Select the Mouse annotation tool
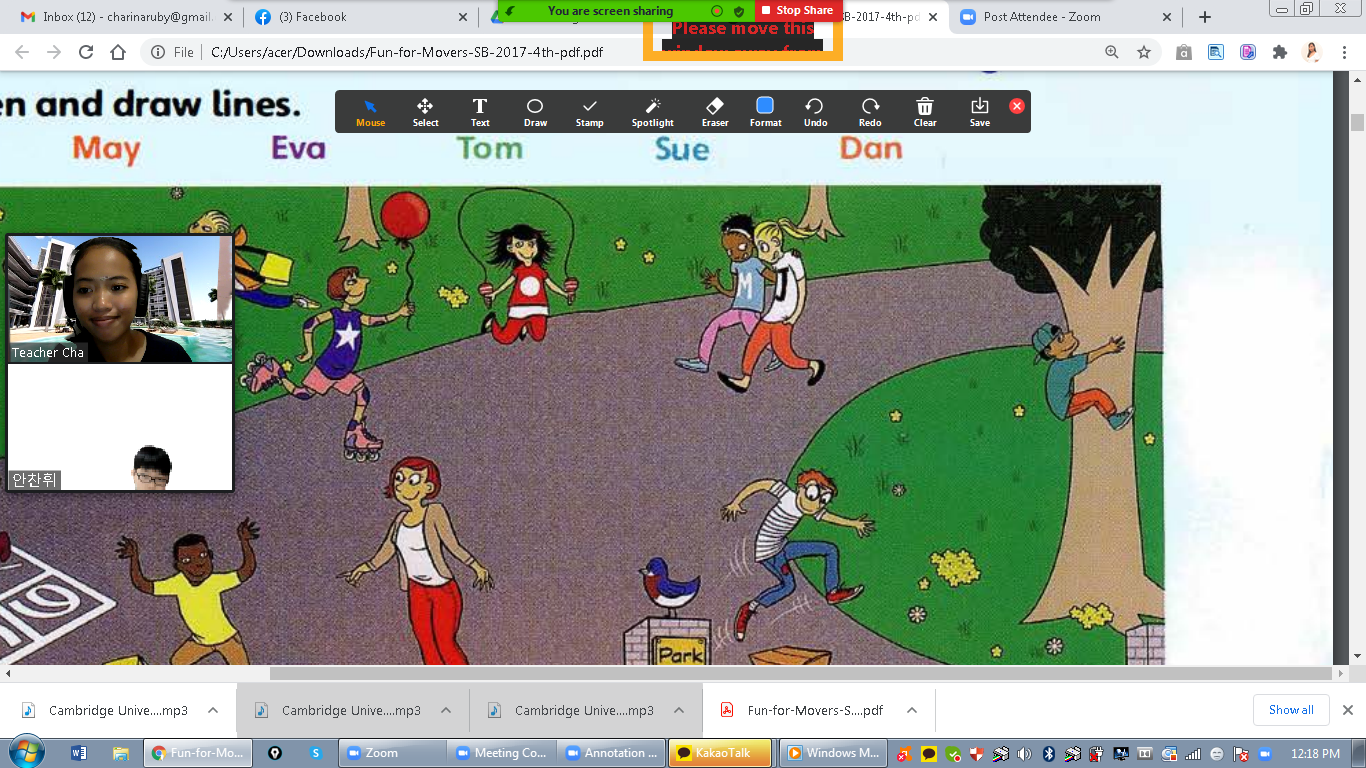The width and height of the screenshot is (1366, 768). pos(370,112)
